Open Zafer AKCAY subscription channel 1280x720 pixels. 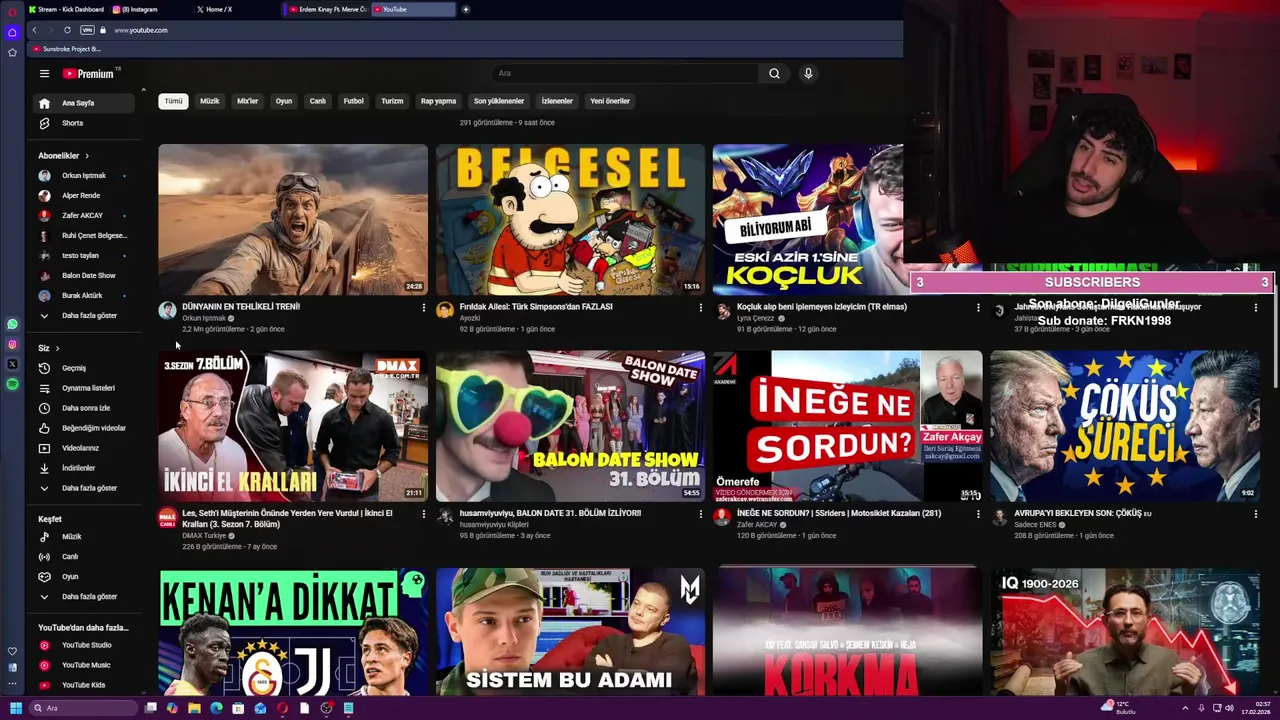tap(84, 216)
